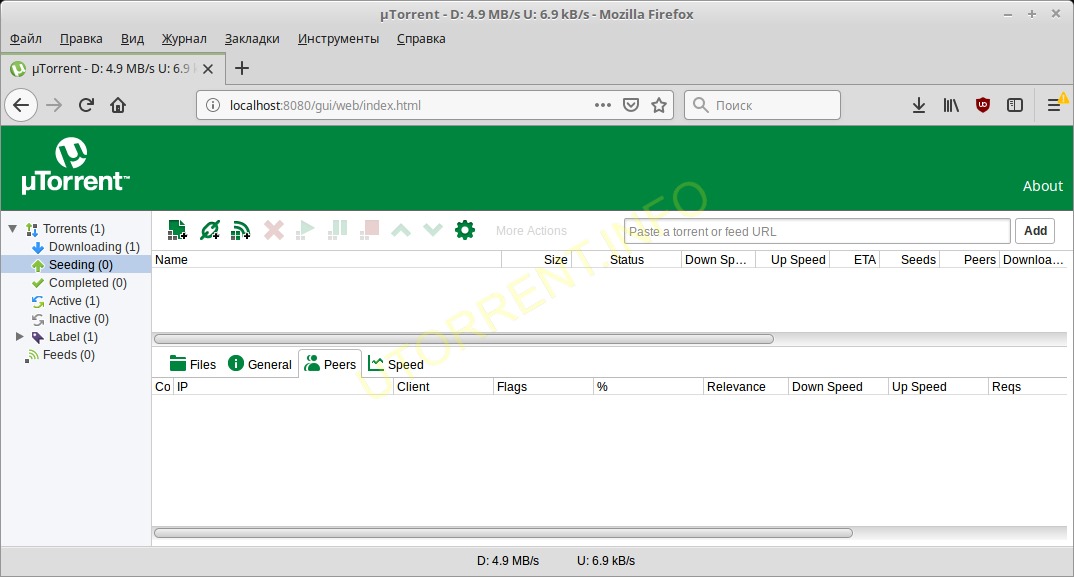Go to the Firefox Home page icon

coord(118,105)
